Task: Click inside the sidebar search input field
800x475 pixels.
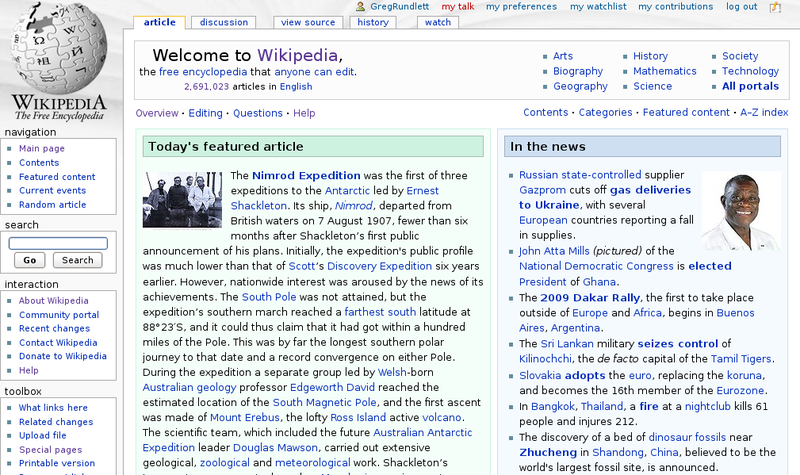Action: click(58, 243)
